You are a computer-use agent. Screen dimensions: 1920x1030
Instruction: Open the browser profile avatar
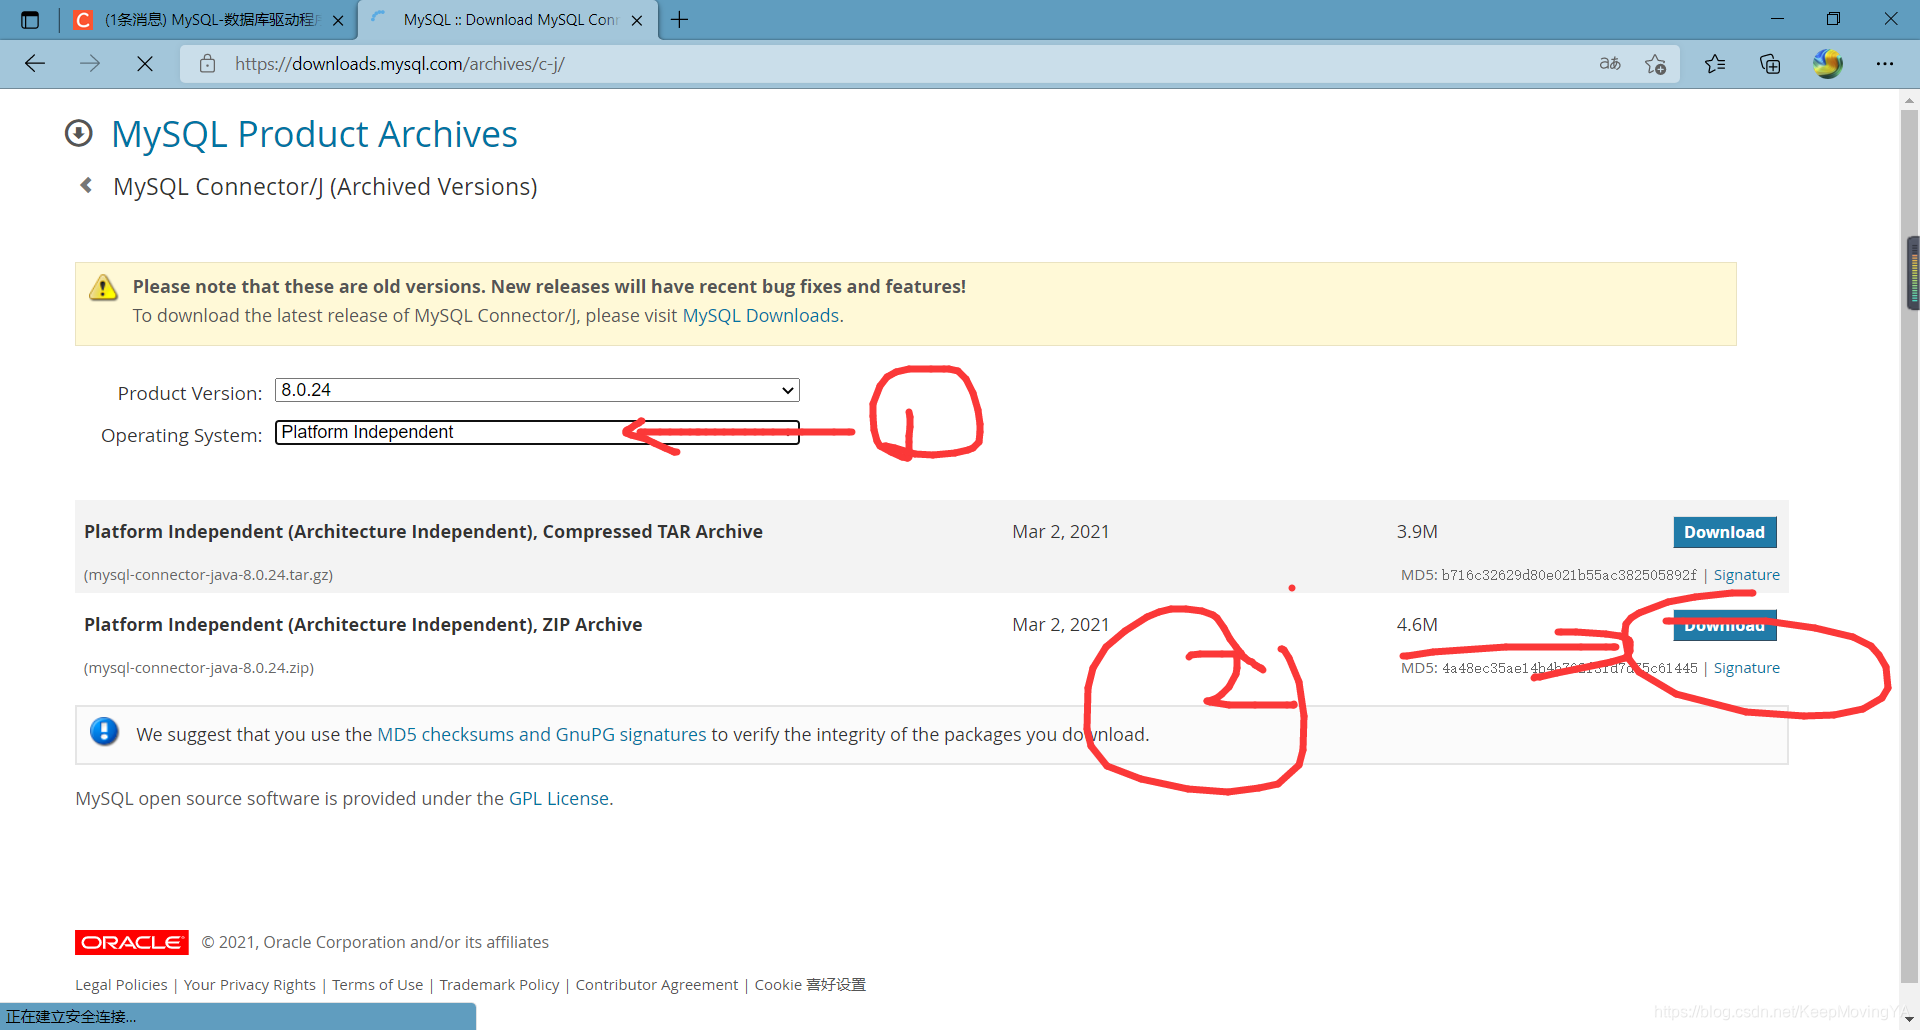[x=1828, y=64]
